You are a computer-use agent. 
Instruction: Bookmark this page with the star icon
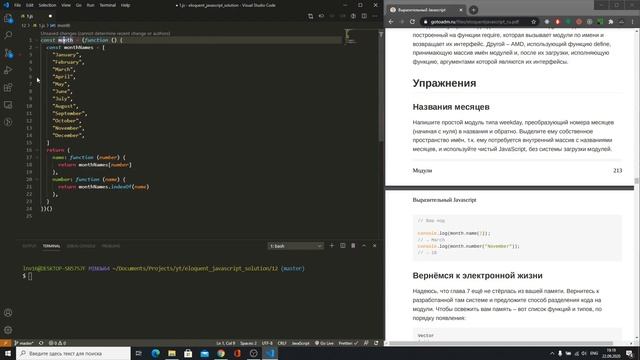pos(533,22)
